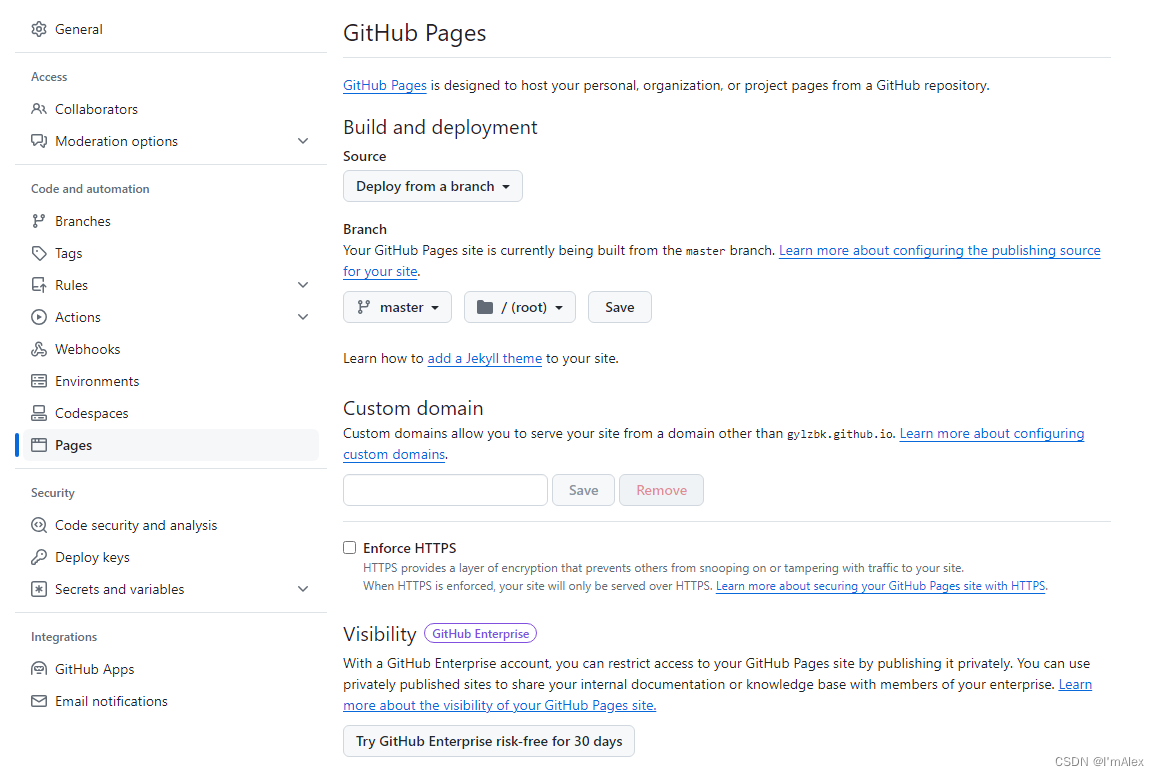The image size is (1159, 776).
Task: Click the Email notifications envelope icon
Action: click(39, 701)
